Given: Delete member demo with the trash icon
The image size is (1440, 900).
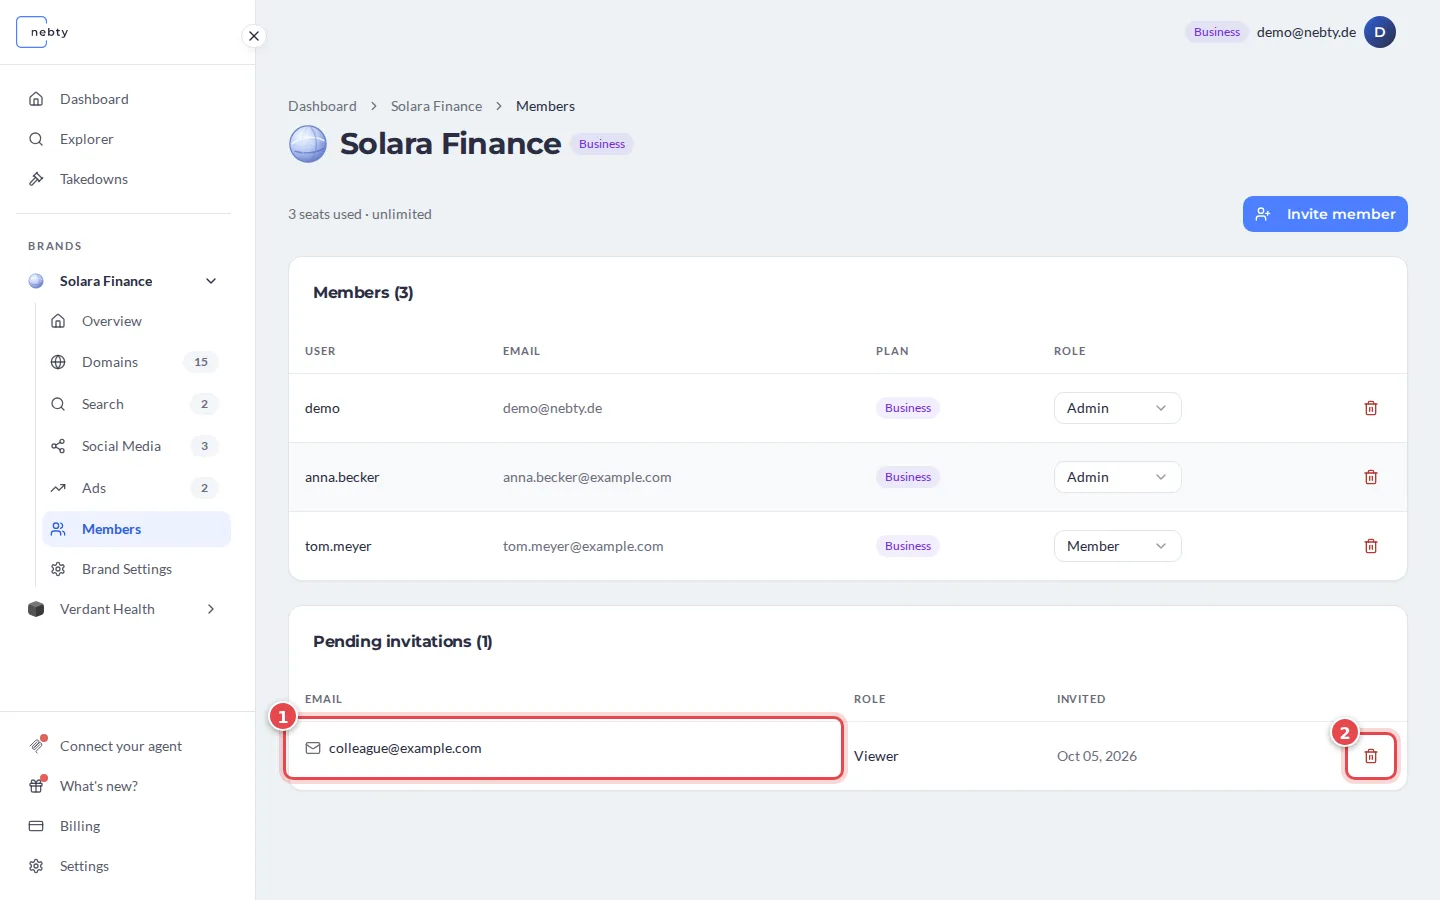Looking at the screenshot, I should [1371, 408].
